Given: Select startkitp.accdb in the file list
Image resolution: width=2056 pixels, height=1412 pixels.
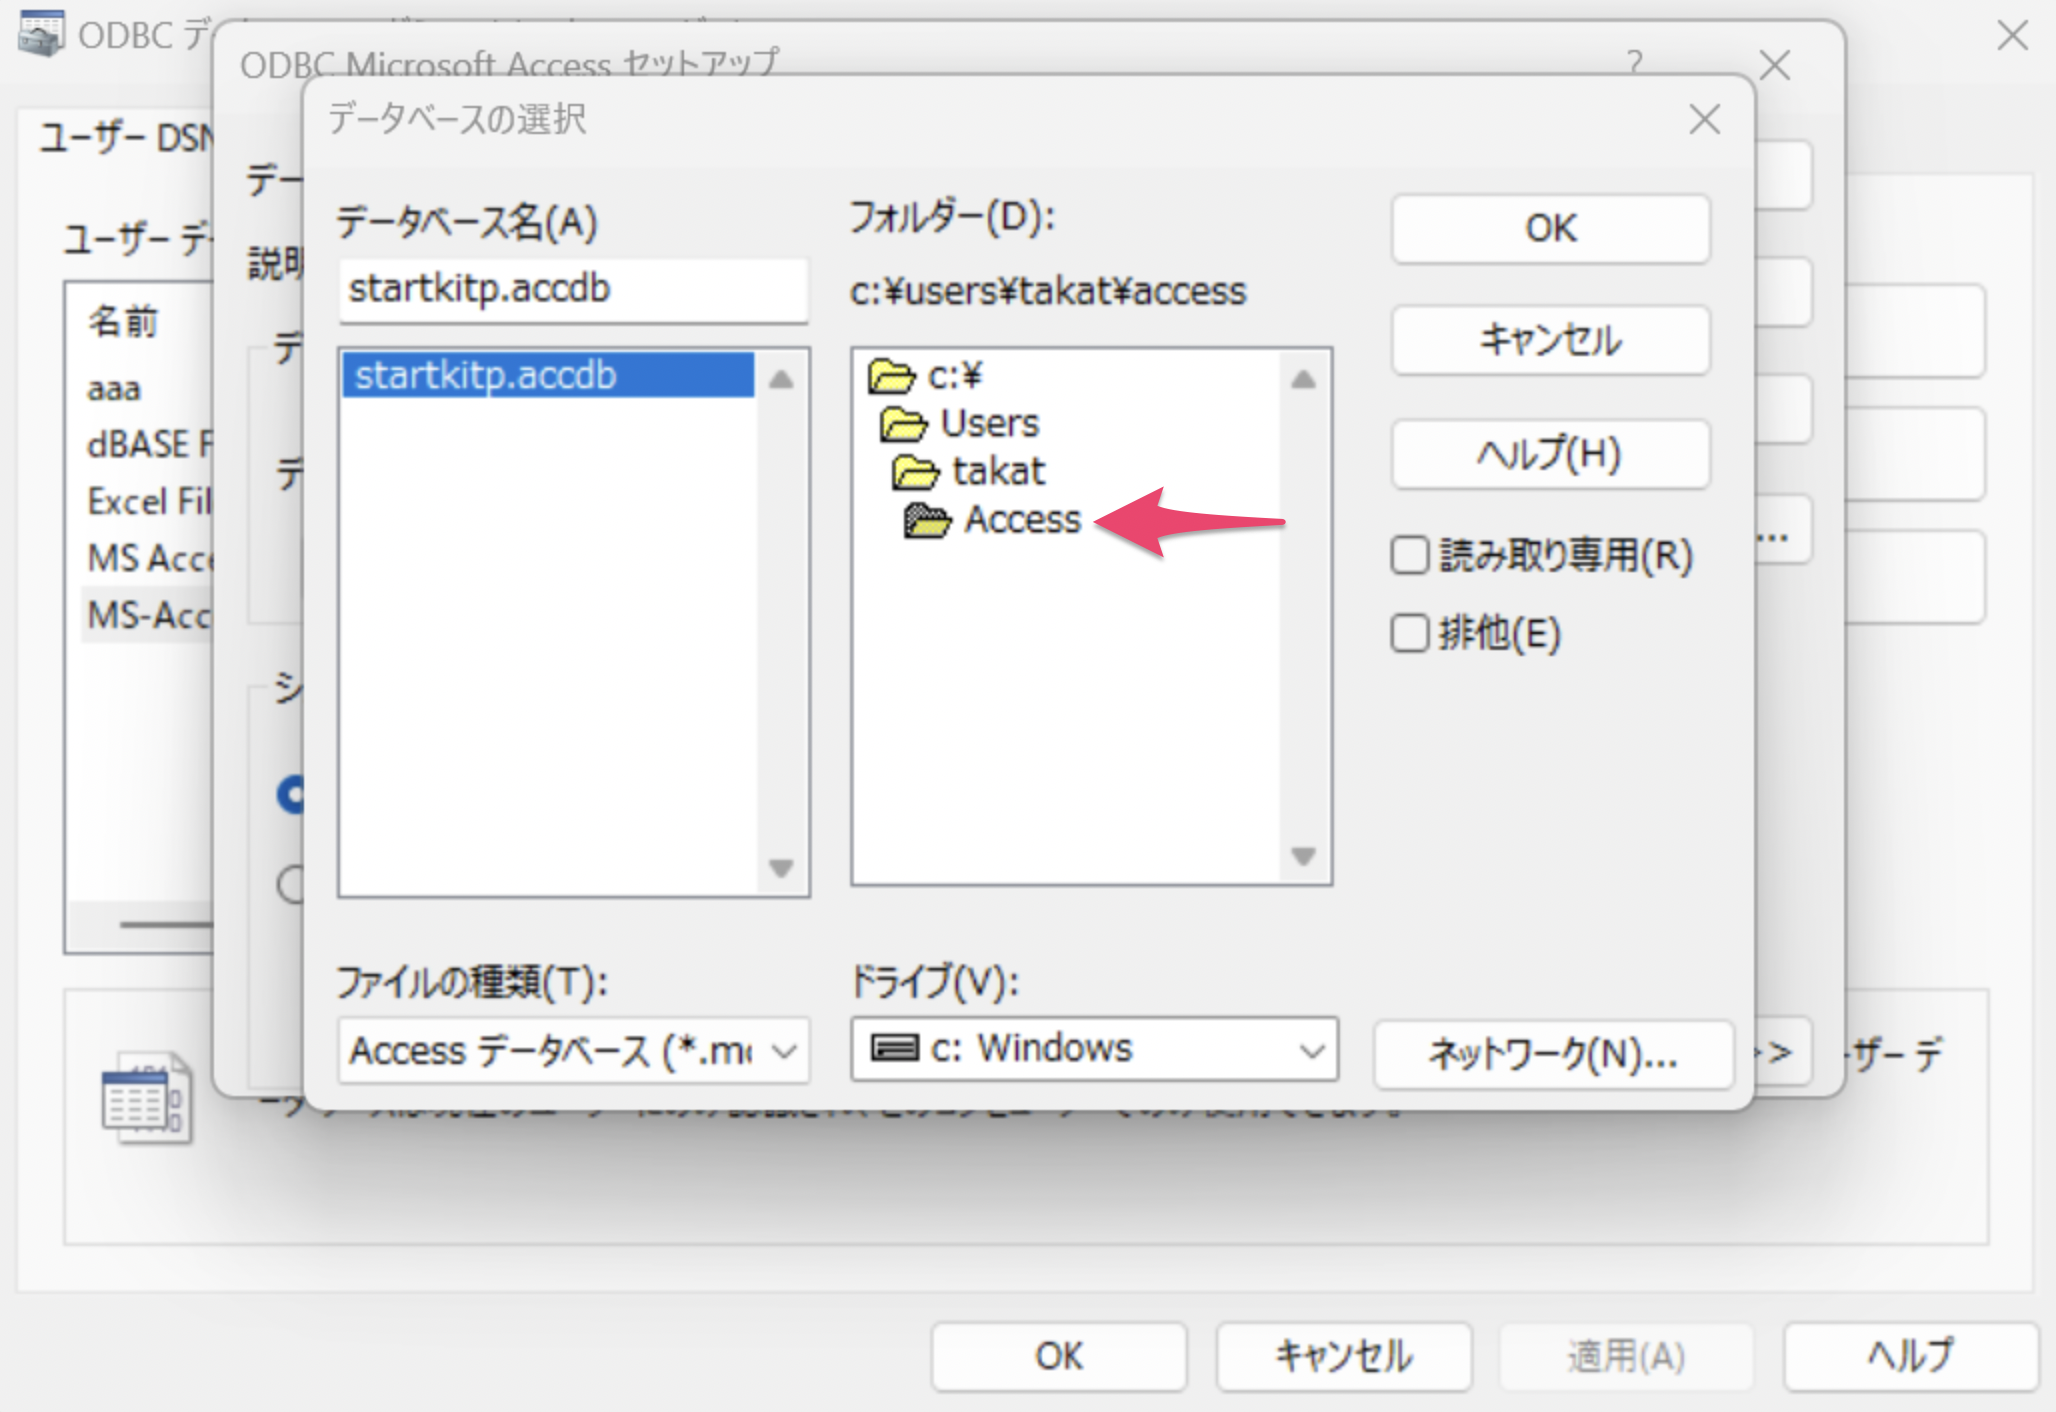Looking at the screenshot, I should tap(548, 375).
